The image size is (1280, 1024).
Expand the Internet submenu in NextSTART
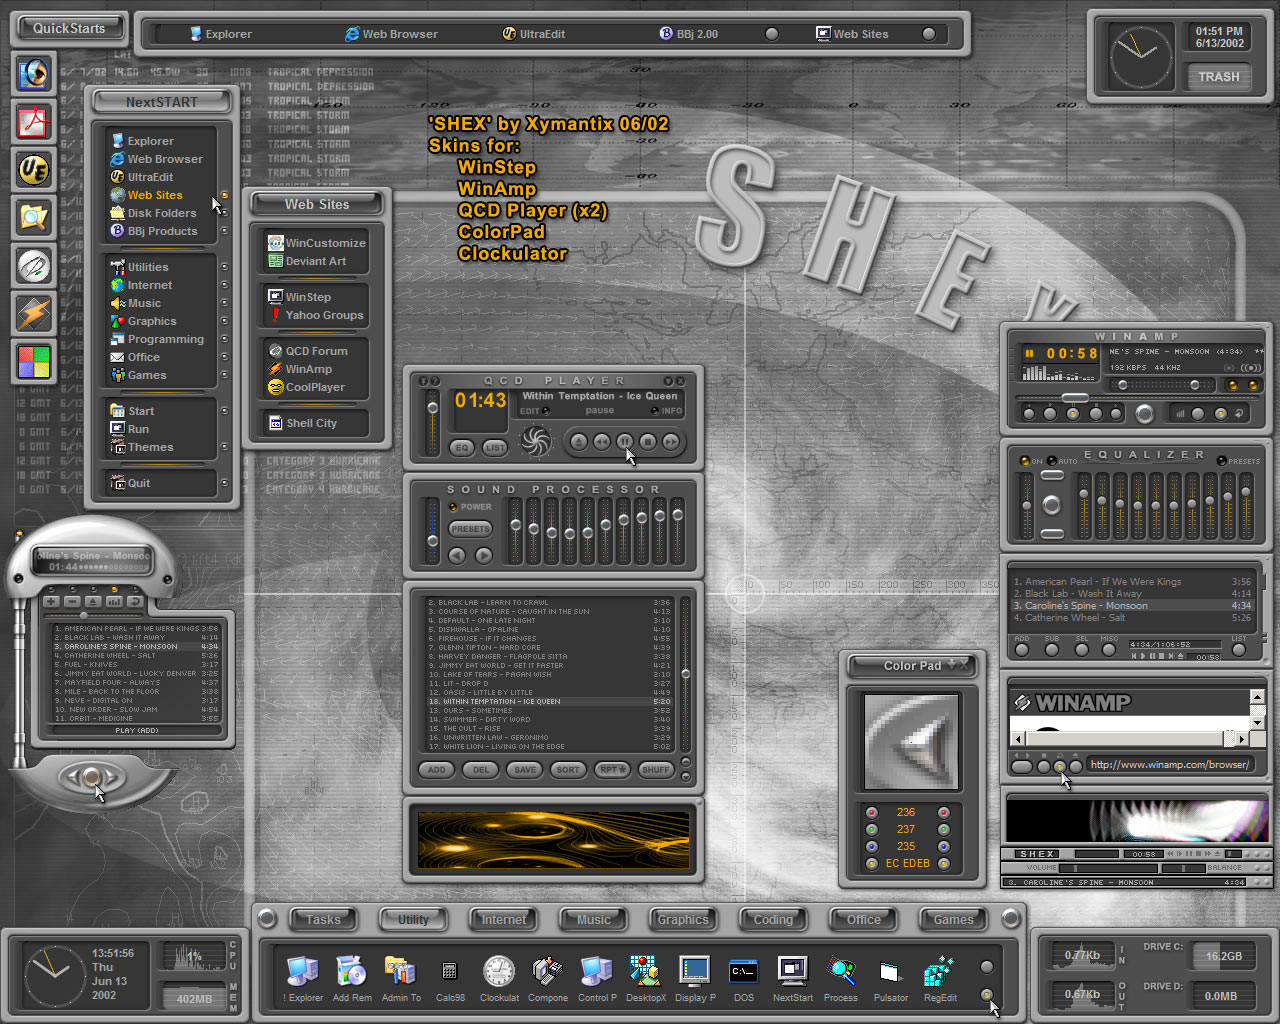tap(224, 285)
